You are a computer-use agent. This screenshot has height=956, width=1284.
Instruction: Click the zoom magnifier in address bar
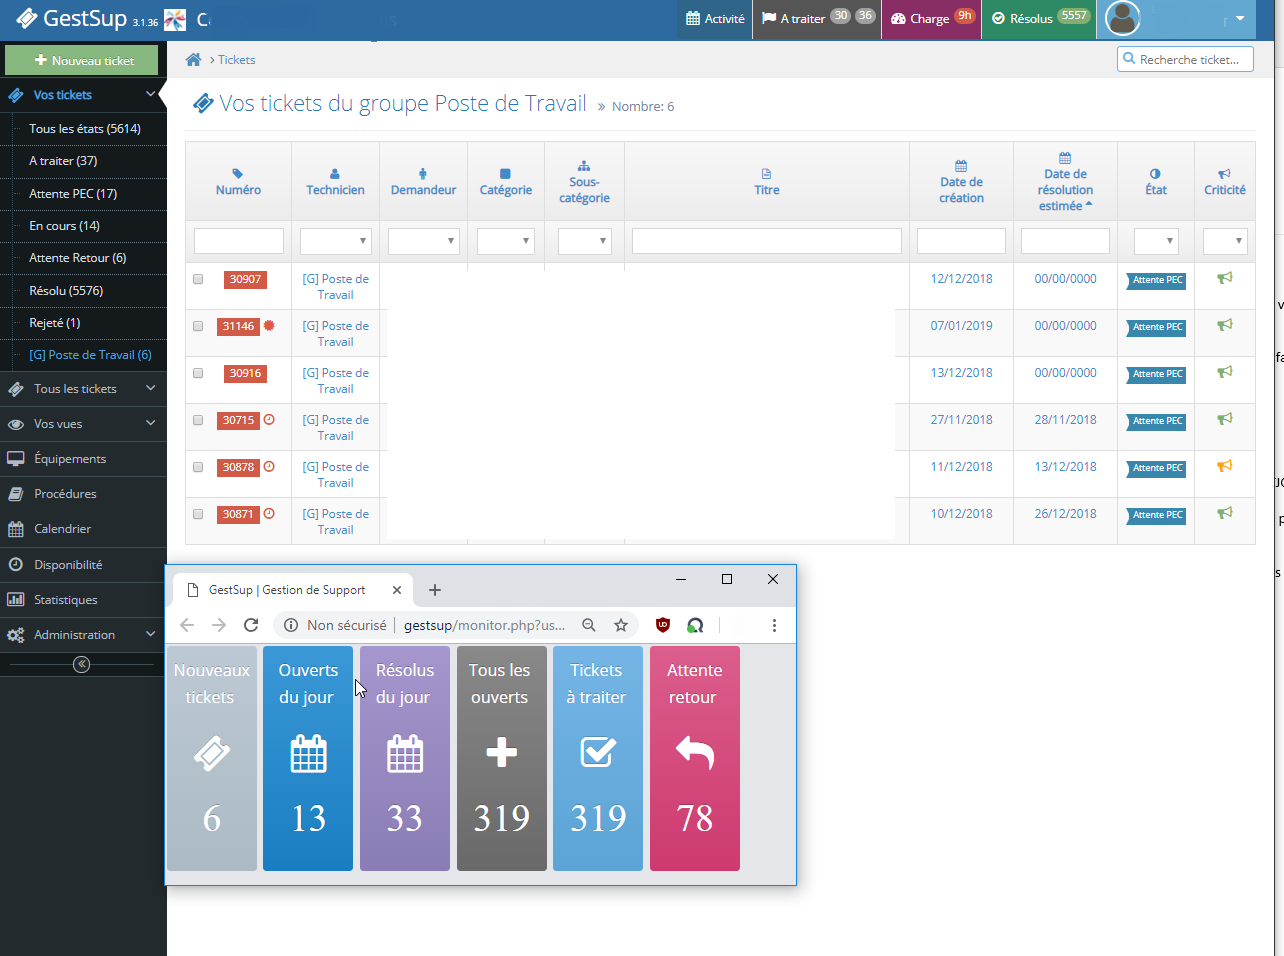tap(589, 625)
